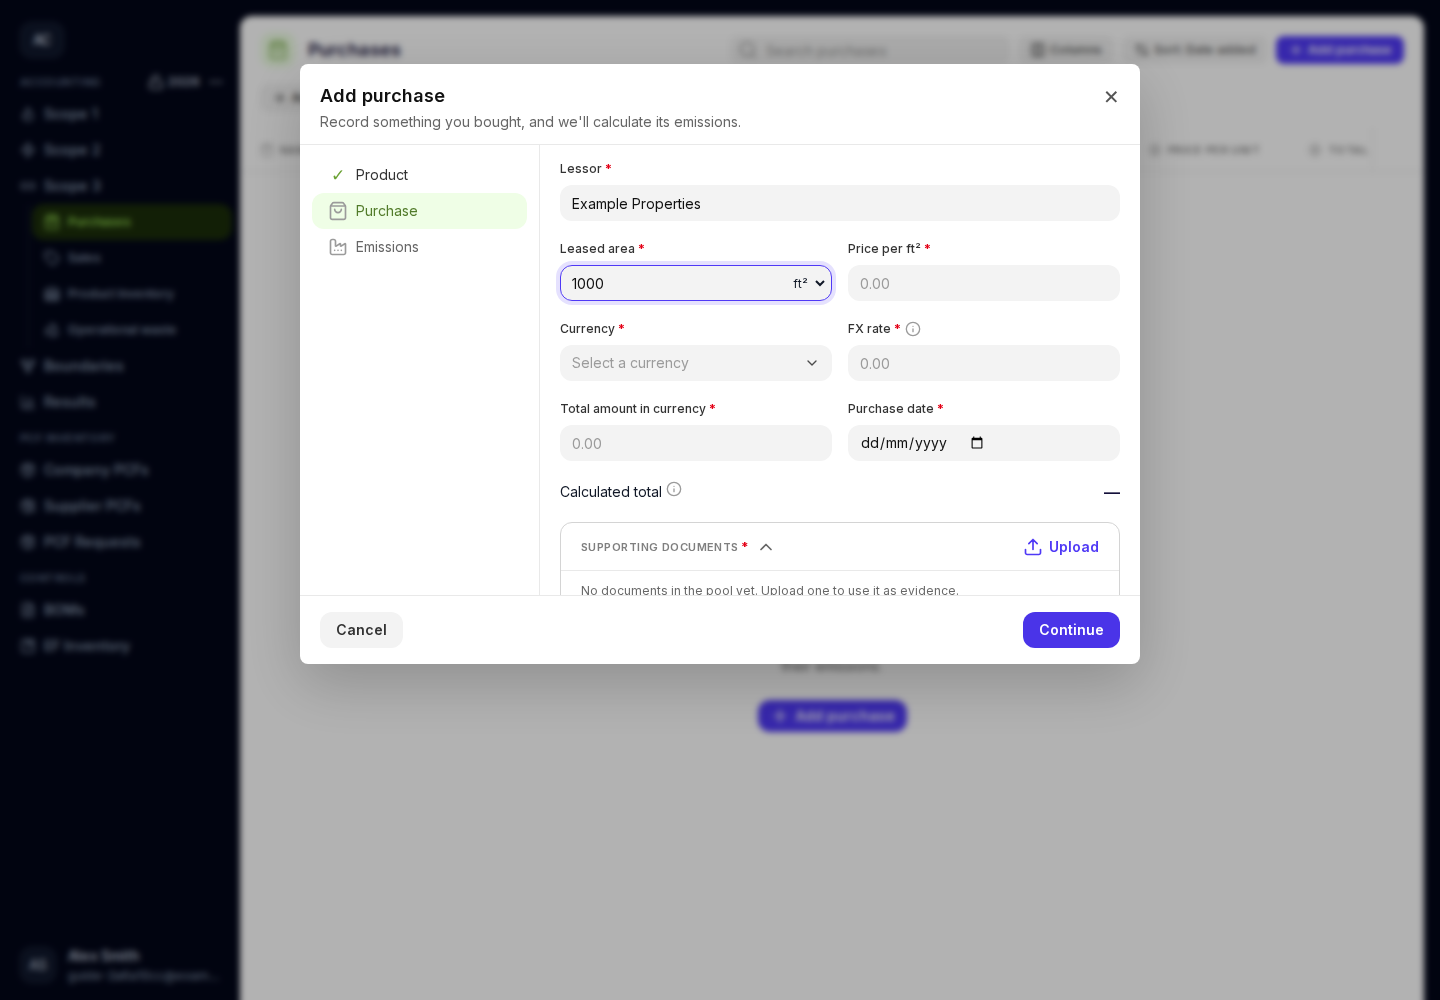This screenshot has height=1000, width=1440.
Task: Open the Select a currency dropdown
Action: tap(696, 363)
